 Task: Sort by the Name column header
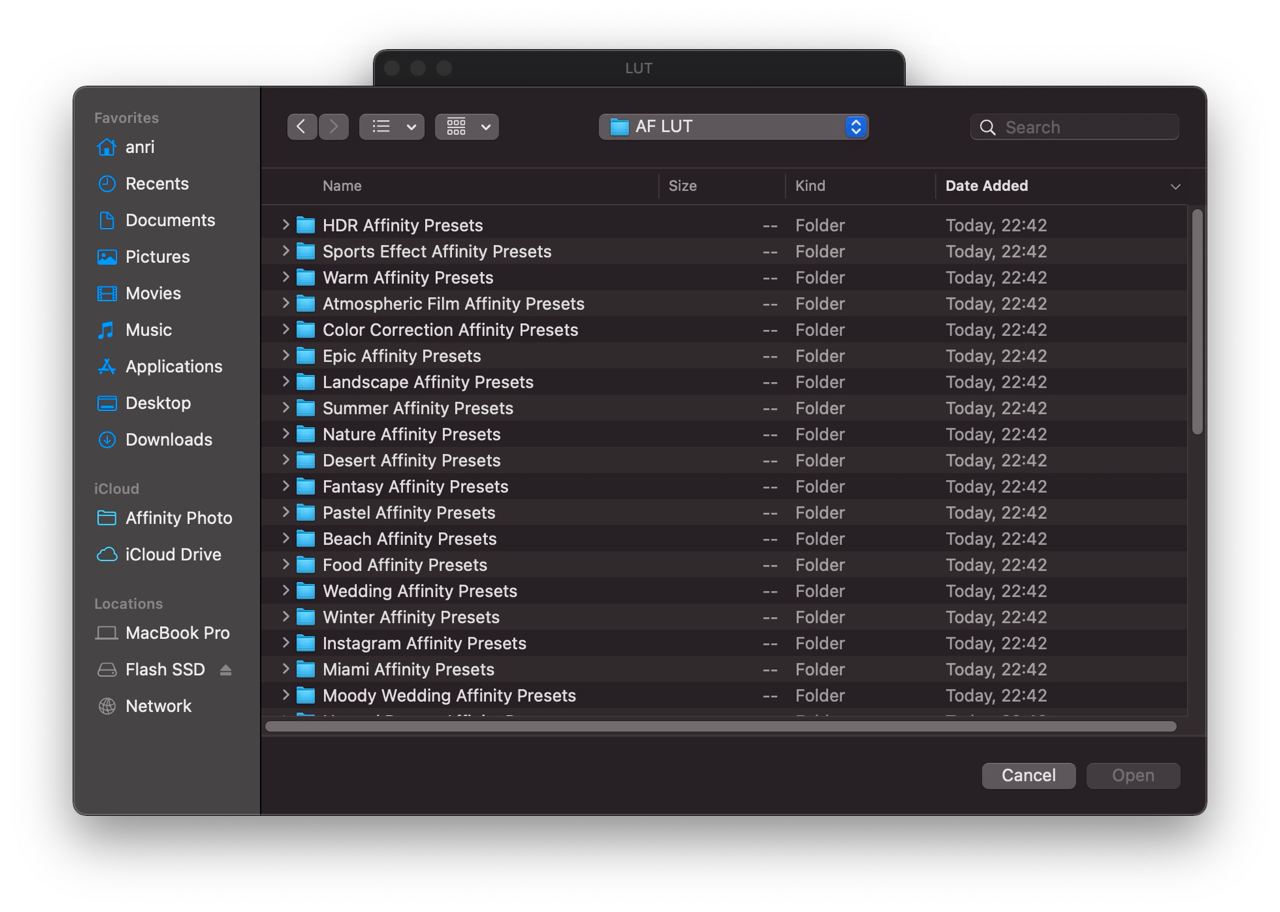342,186
